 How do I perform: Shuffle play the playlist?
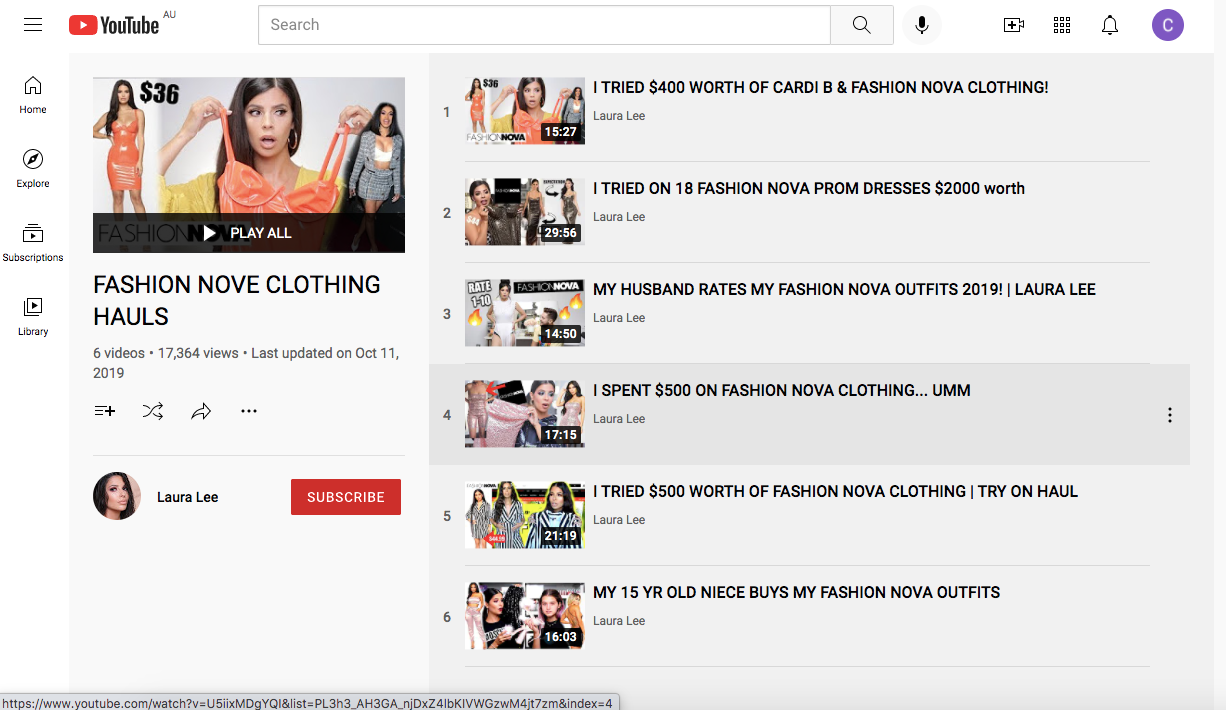coord(153,411)
